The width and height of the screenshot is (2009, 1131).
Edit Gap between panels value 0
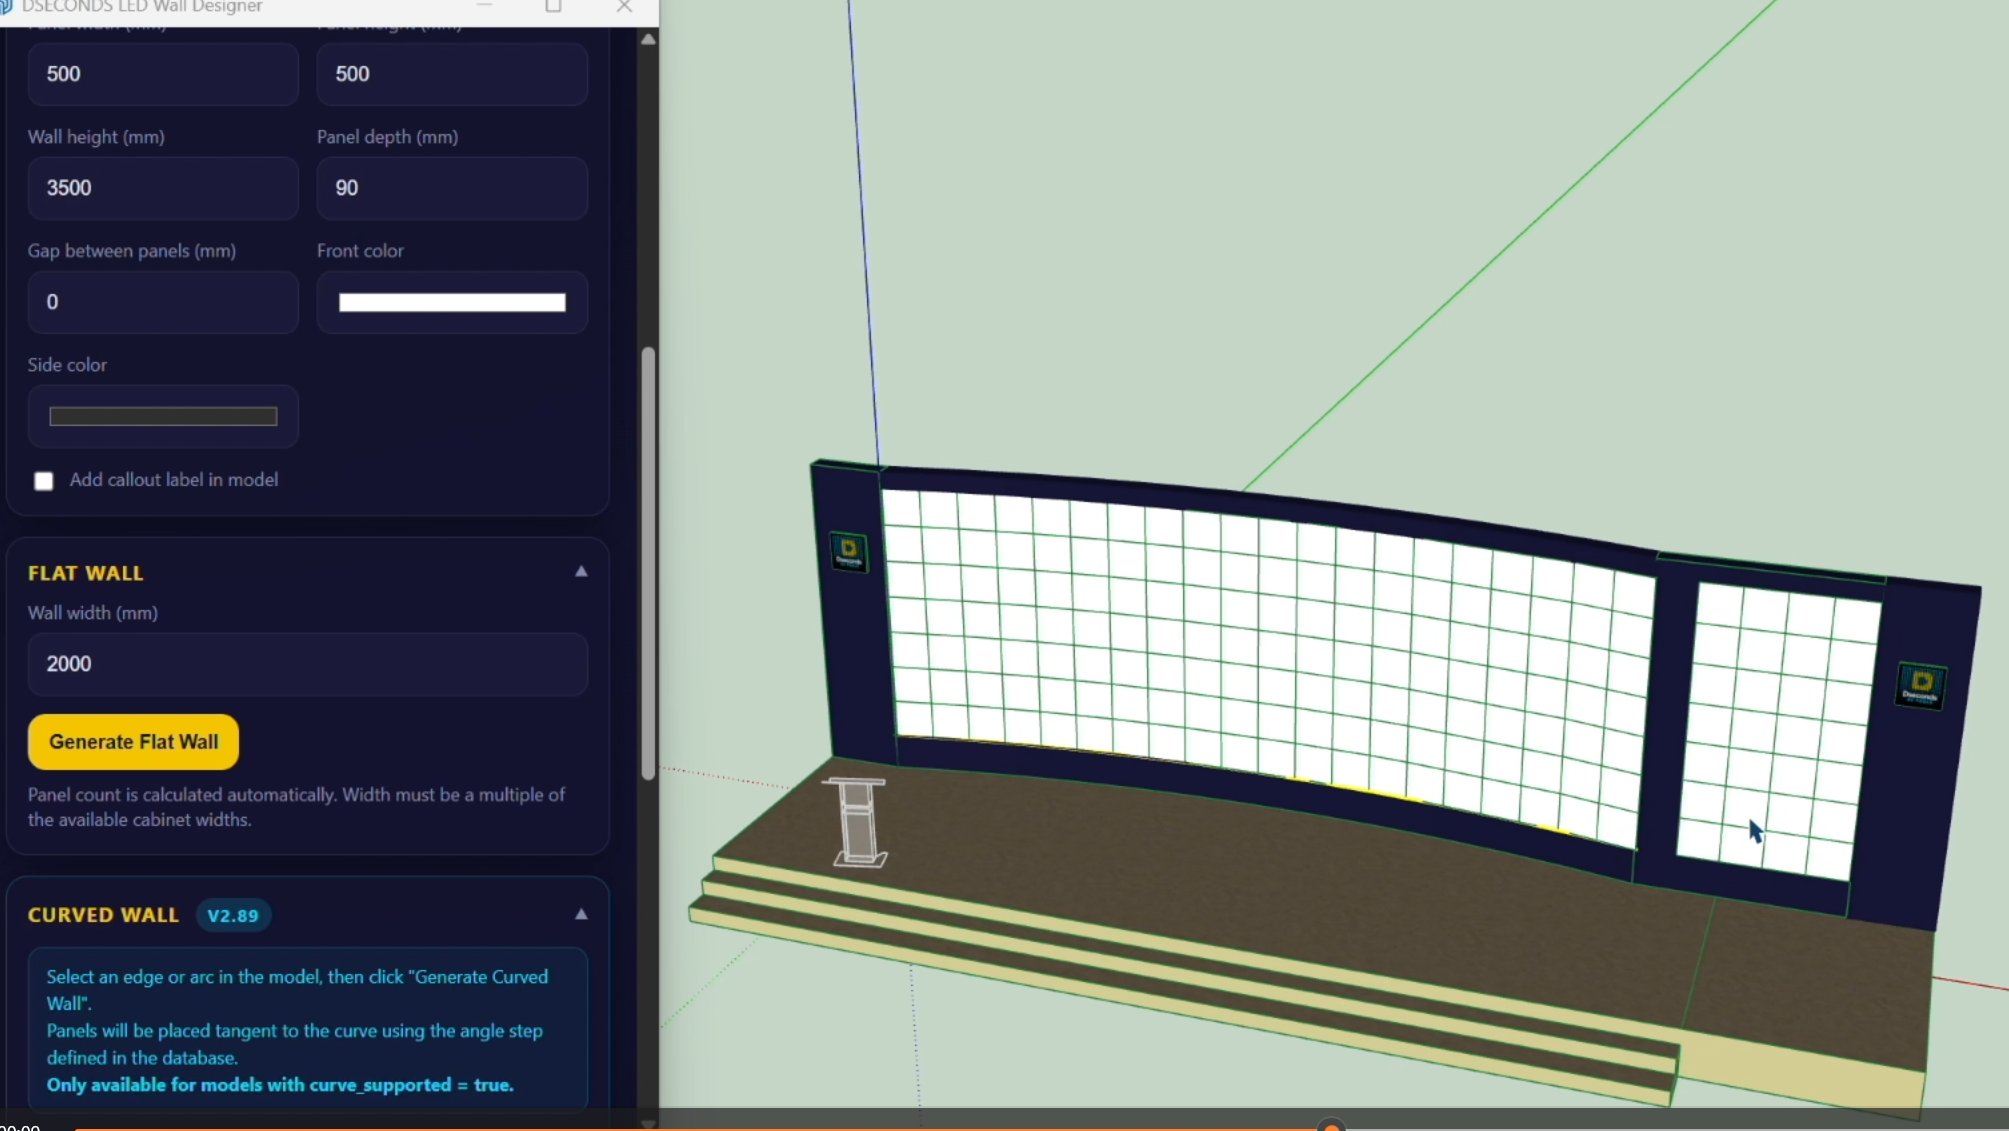point(163,302)
